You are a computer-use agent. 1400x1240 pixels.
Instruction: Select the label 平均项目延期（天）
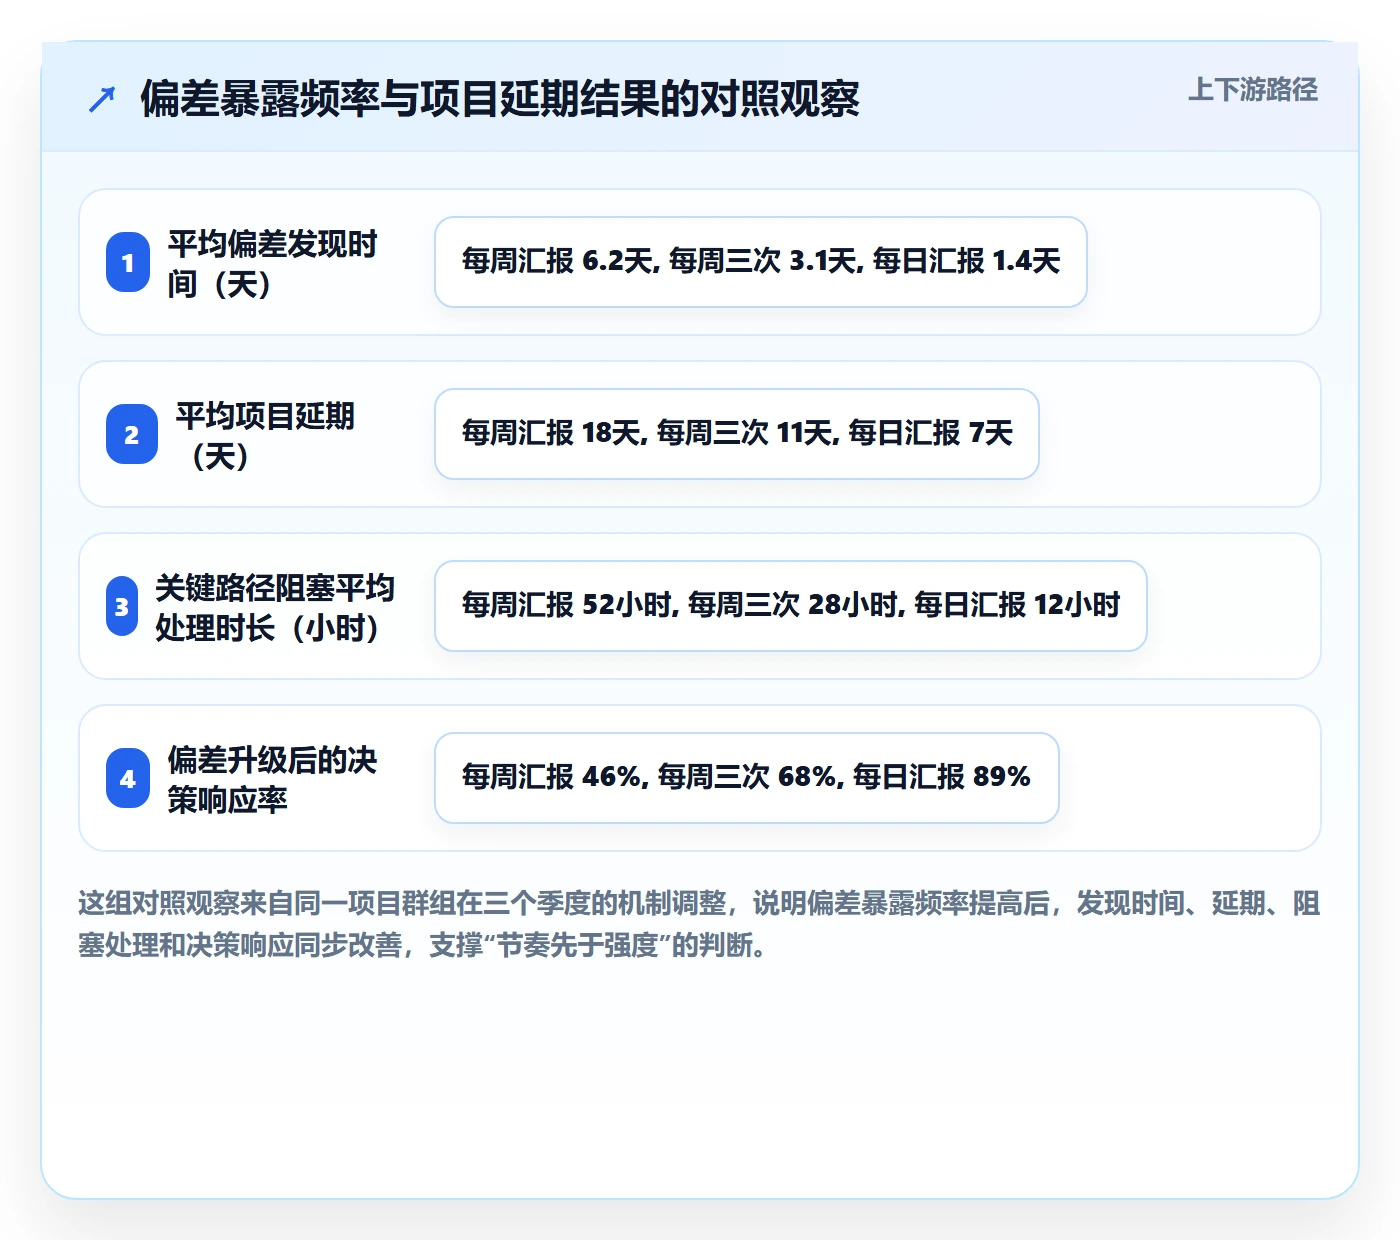(x=265, y=435)
